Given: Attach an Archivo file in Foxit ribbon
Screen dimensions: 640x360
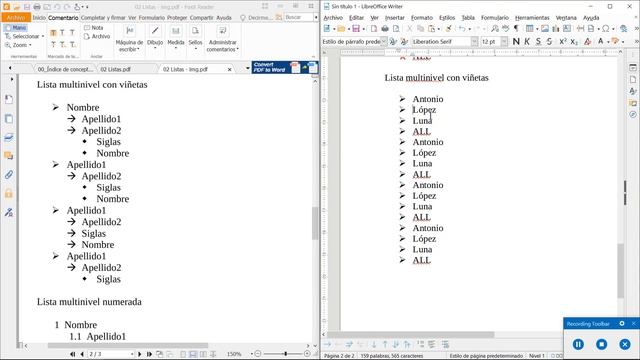Looking at the screenshot, I should click(x=97, y=36).
